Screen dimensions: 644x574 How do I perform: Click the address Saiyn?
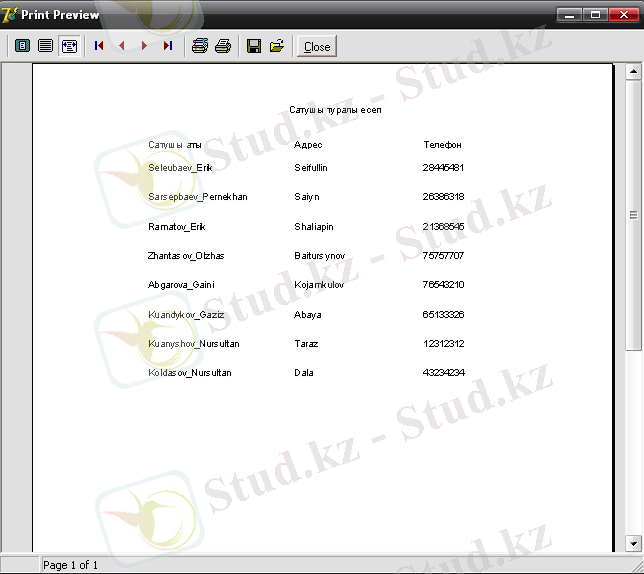click(307, 197)
